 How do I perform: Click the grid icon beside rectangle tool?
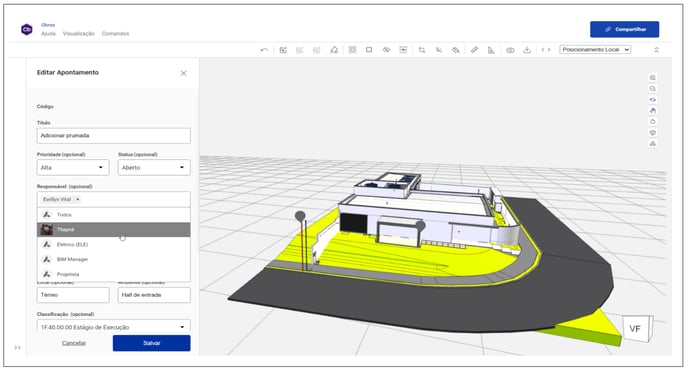(352, 50)
